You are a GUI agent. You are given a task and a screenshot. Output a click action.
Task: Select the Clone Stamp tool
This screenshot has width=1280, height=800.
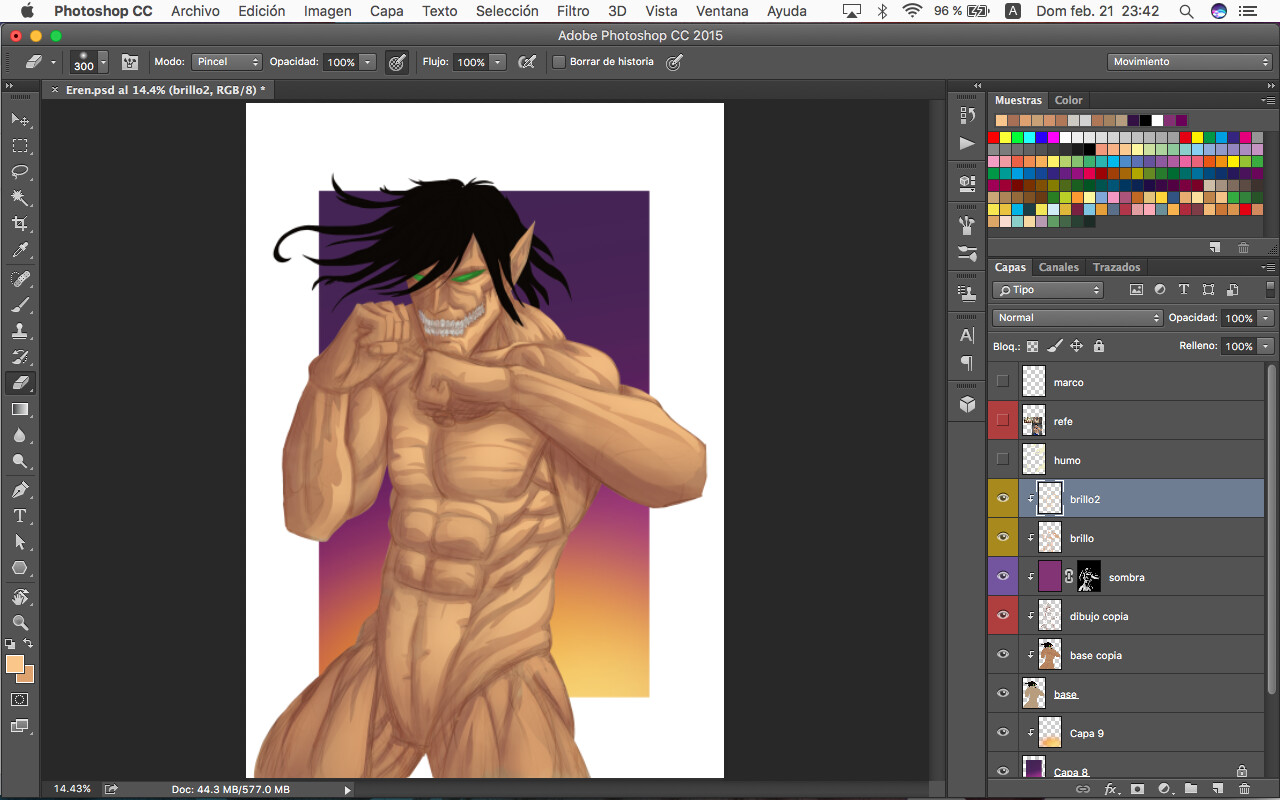pos(20,331)
